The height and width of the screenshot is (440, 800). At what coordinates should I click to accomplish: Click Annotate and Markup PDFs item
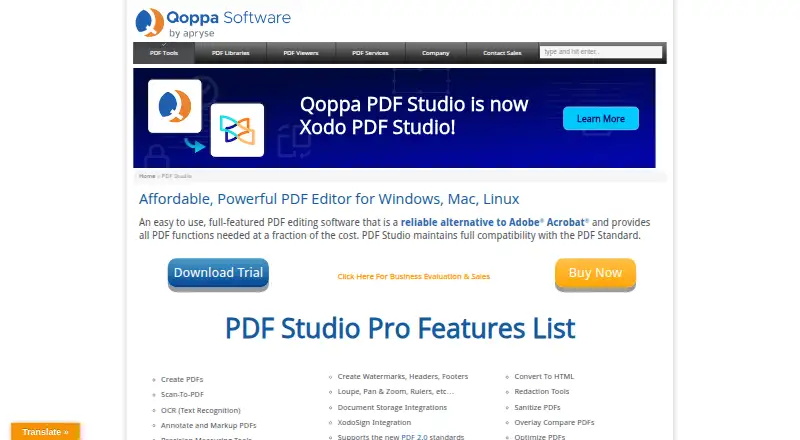tap(209, 426)
